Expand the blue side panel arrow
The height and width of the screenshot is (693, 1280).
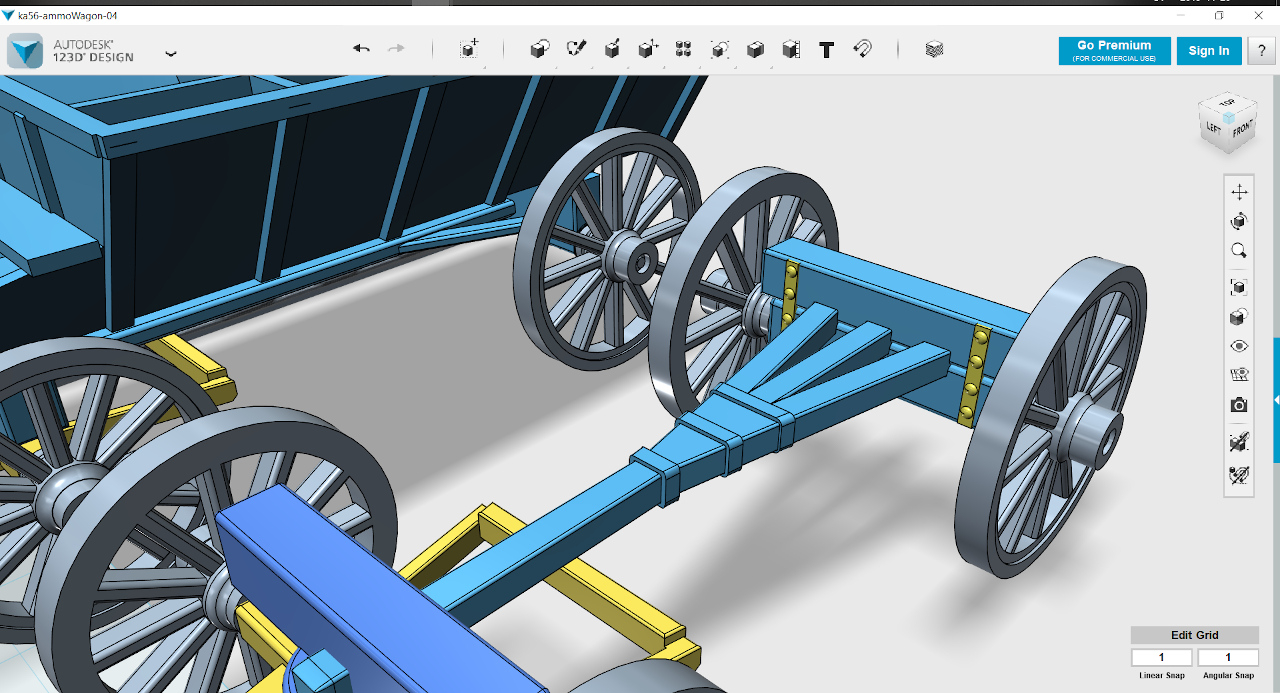(x=1276, y=400)
